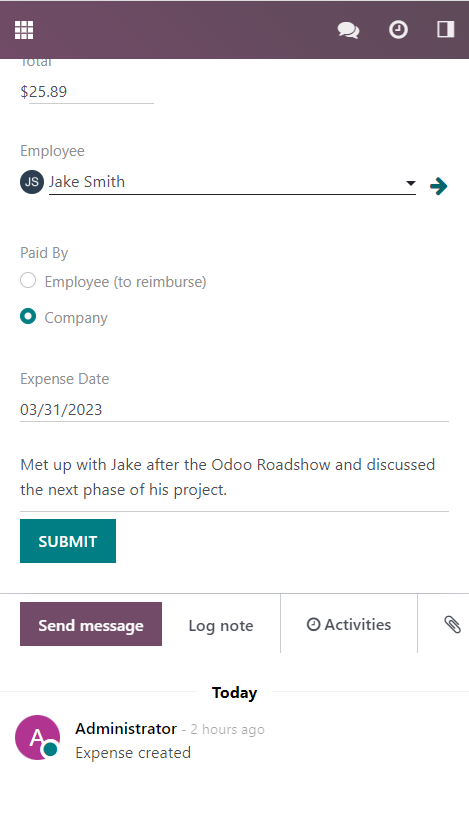Click the Administrator author name
Screen dimensions: 469x835
coord(126,728)
